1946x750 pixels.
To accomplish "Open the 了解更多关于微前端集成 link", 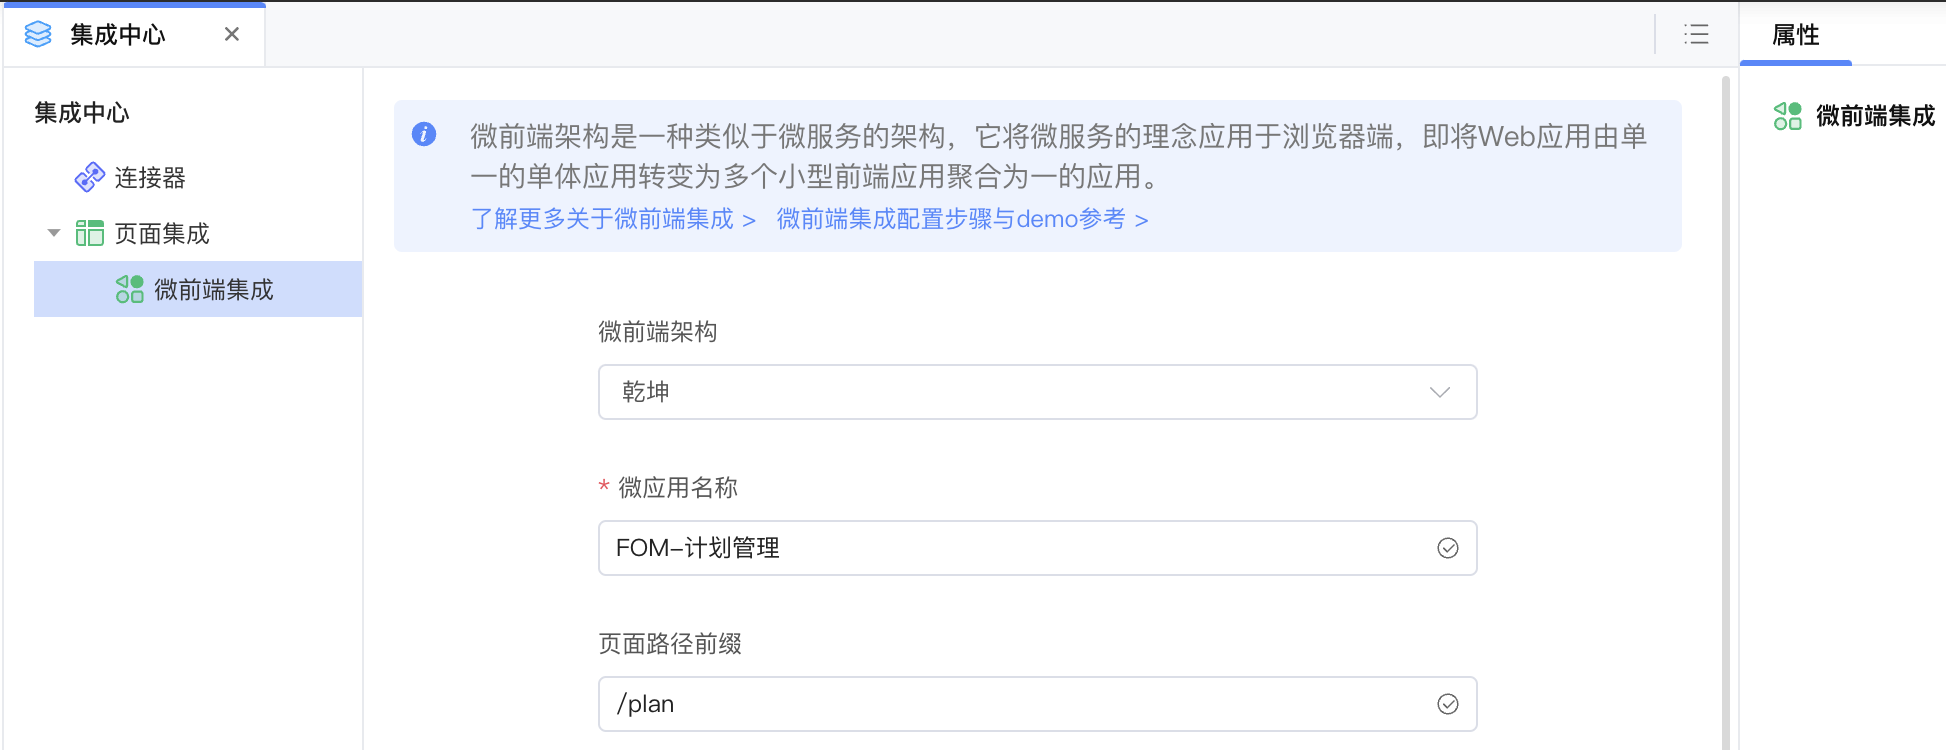I will pyautogui.click(x=613, y=219).
